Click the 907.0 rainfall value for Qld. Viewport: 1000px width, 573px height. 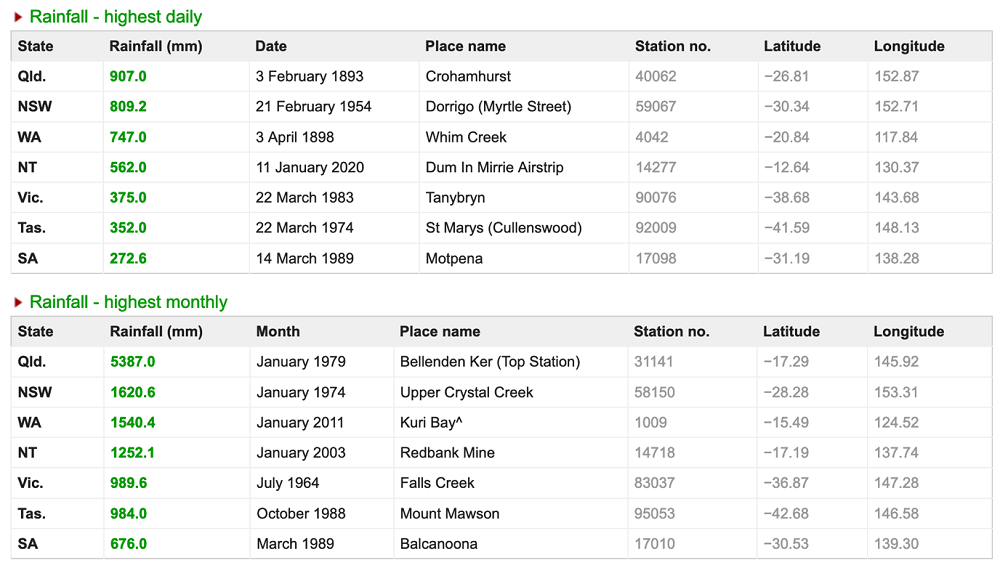coord(128,76)
